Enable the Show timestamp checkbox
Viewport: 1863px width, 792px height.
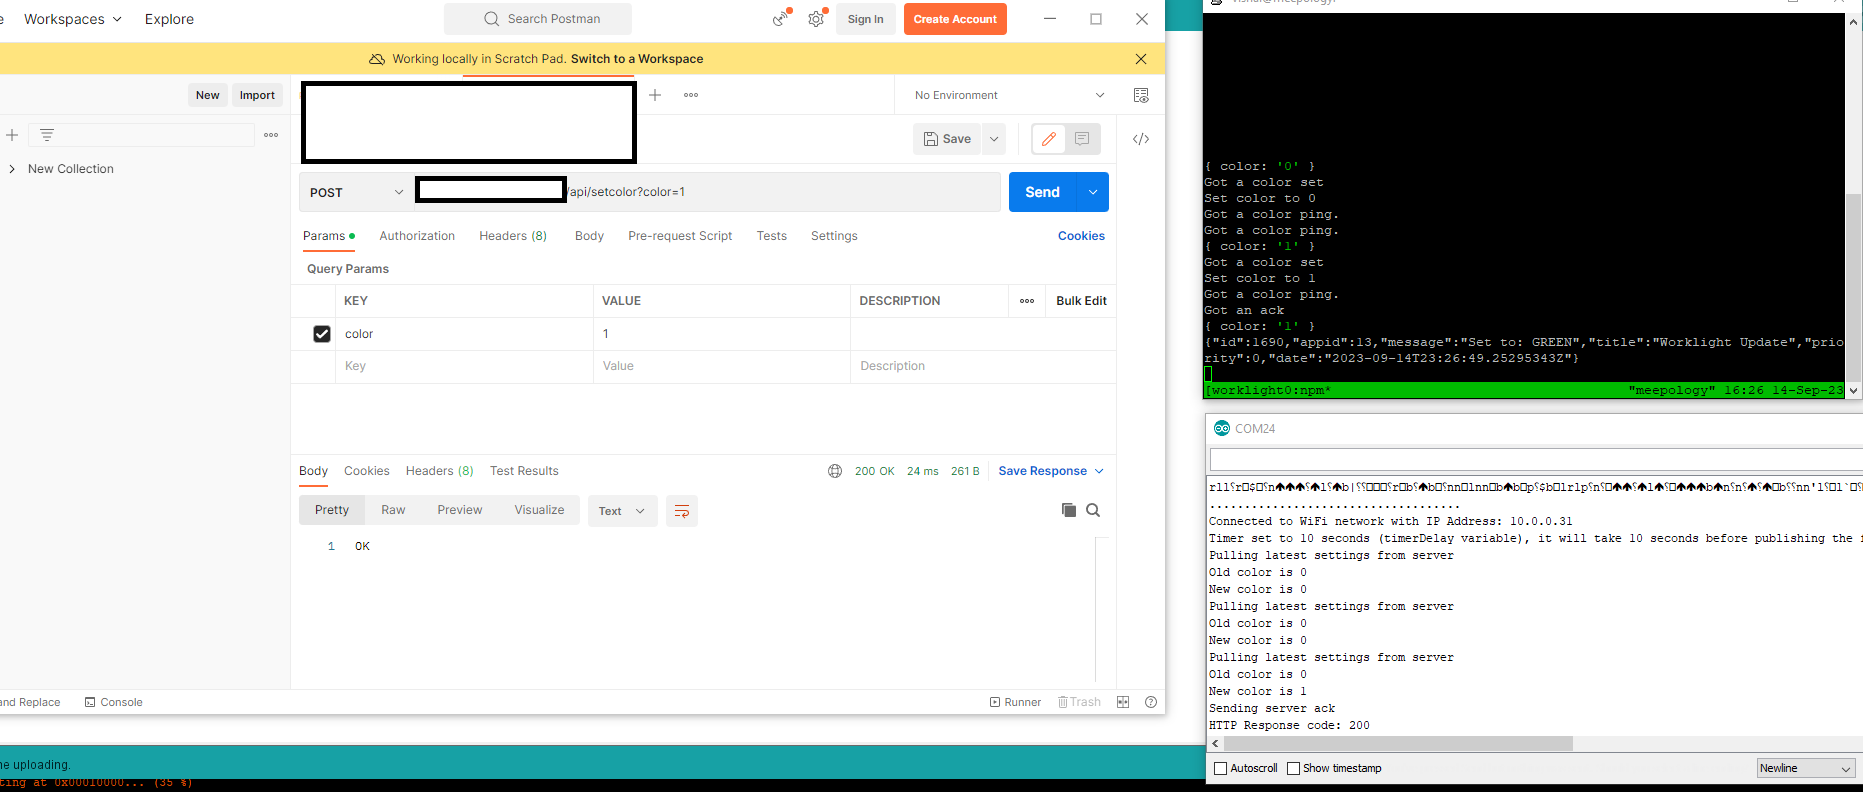click(1293, 768)
